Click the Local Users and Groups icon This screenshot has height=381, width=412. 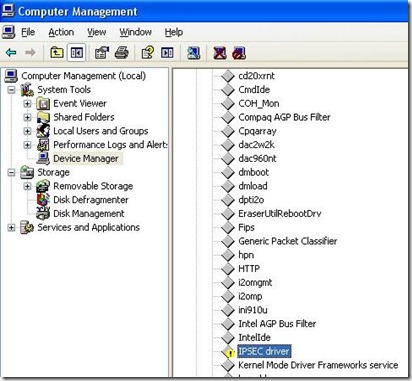(x=43, y=131)
